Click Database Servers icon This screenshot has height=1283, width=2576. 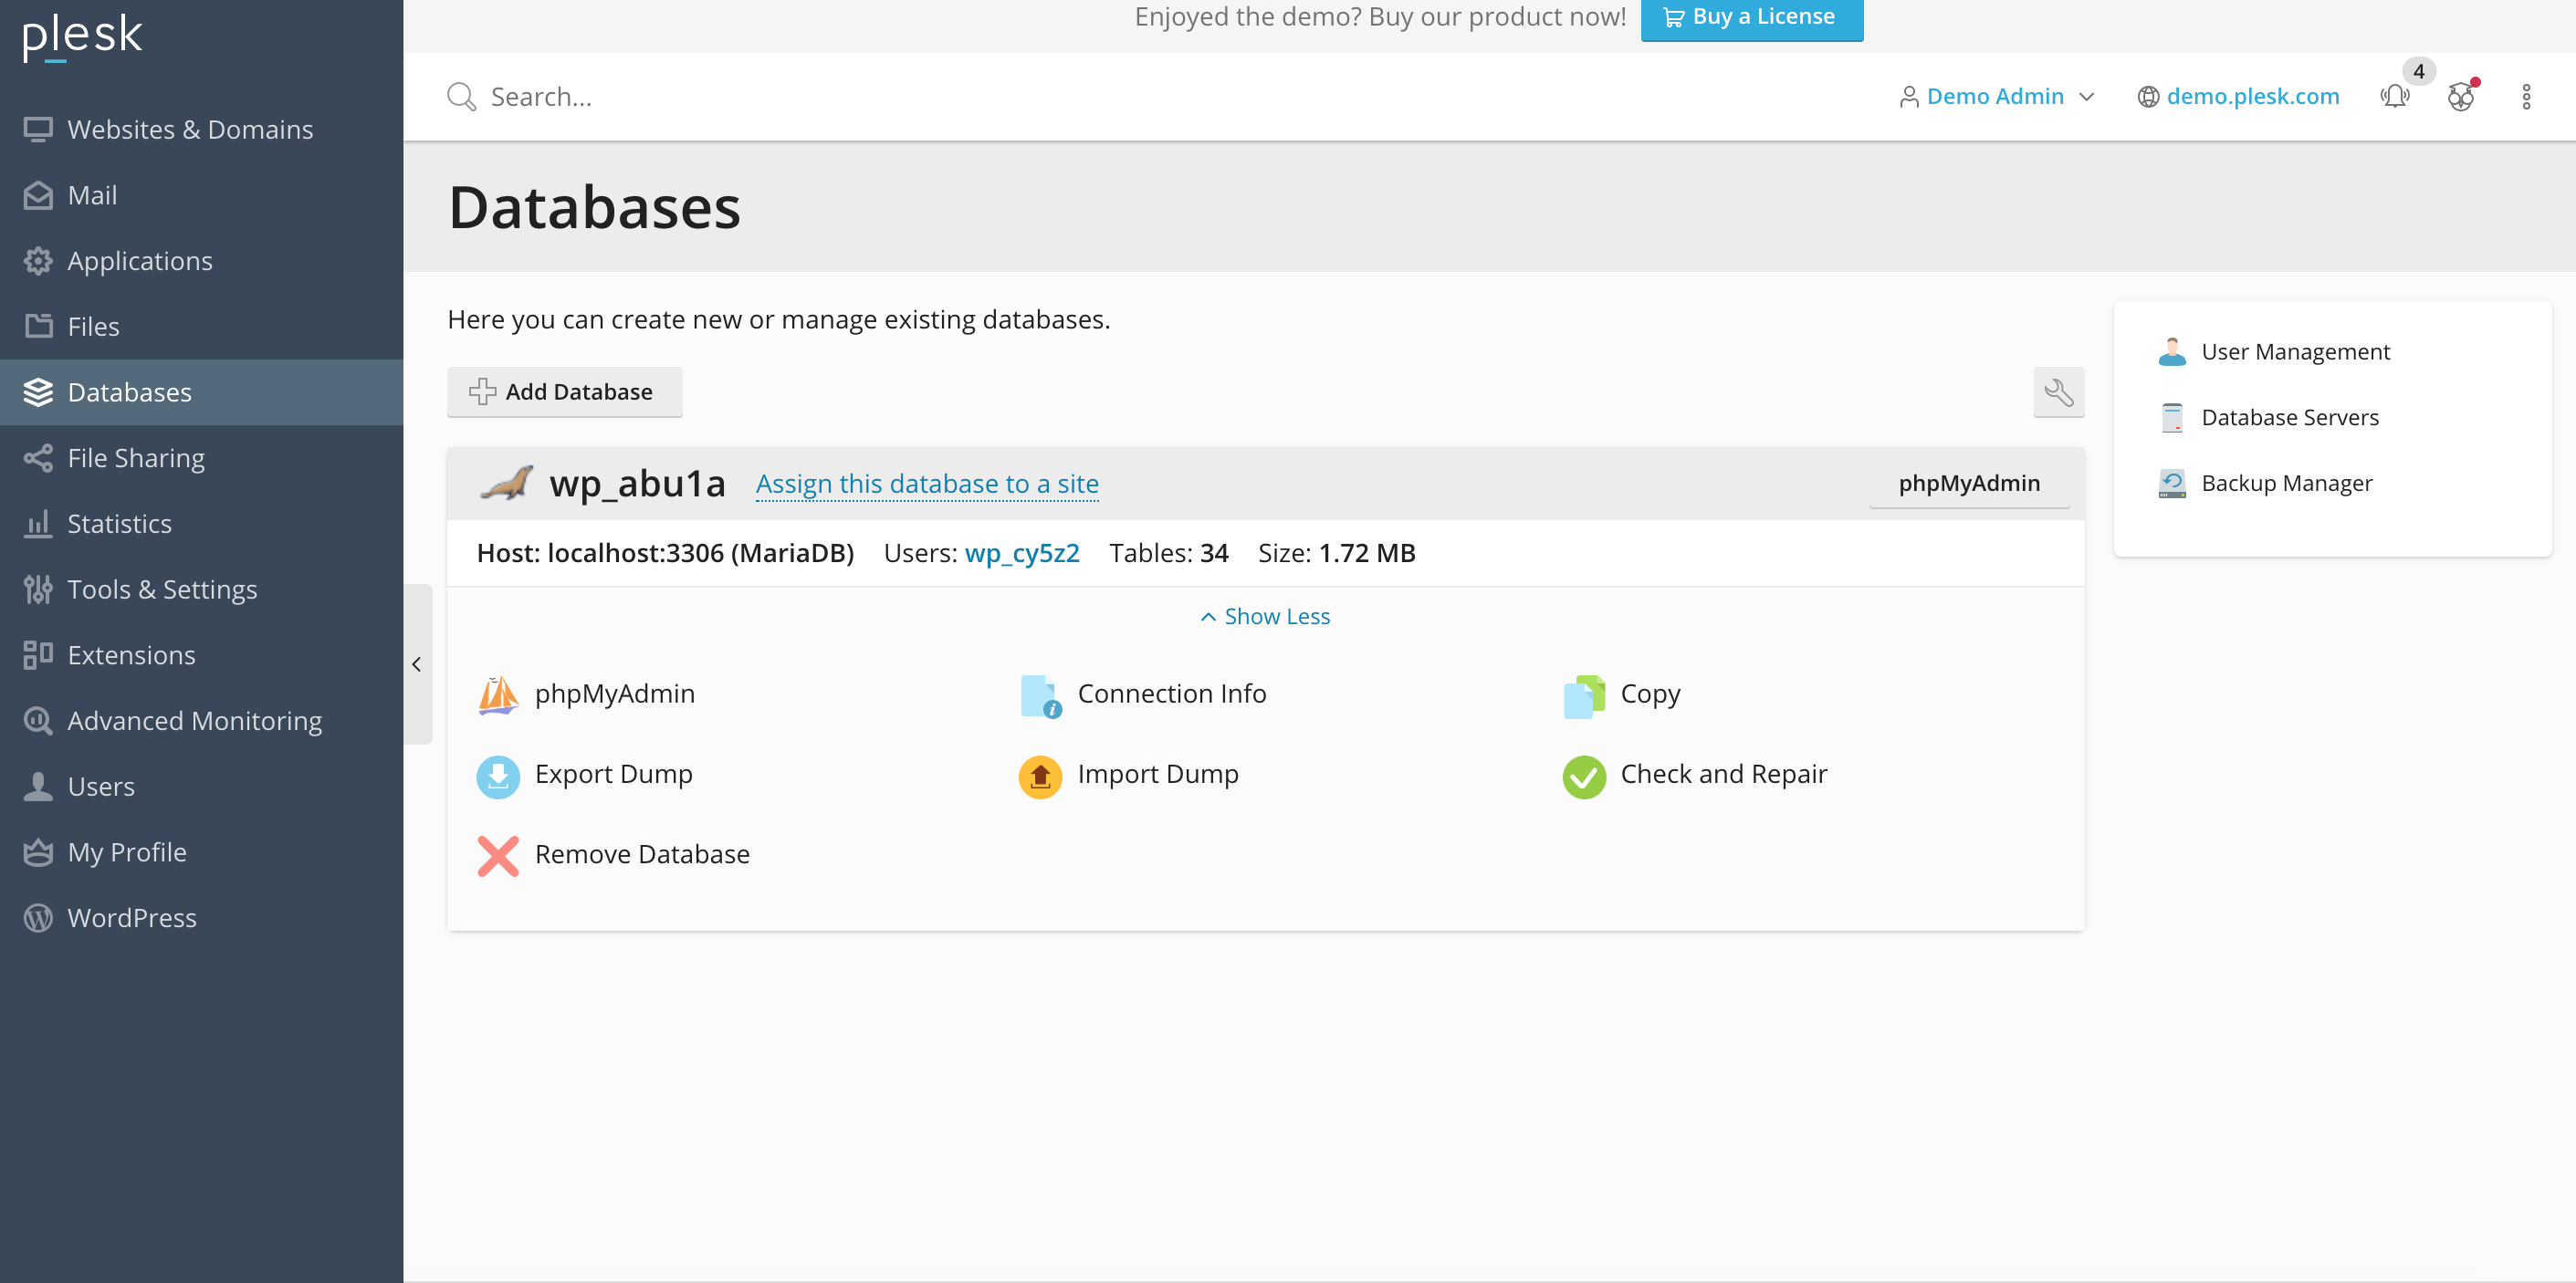point(2172,418)
